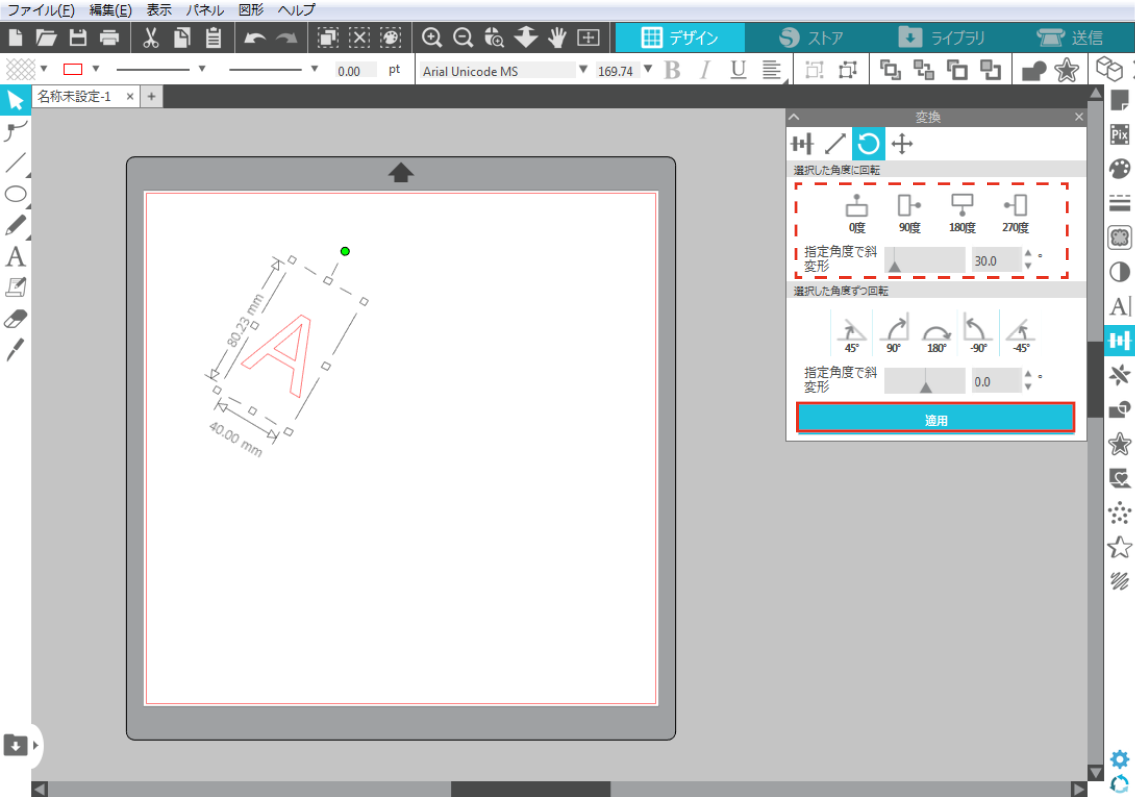Open the Fill color palette panel
The height and width of the screenshot is (797, 1135).
(1120, 168)
